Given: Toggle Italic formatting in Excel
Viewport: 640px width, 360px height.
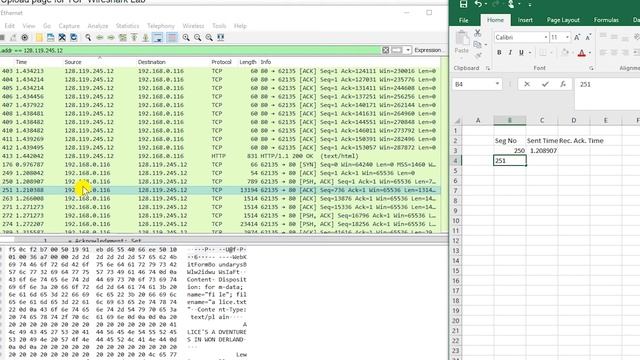Looking at the screenshot, I should pyautogui.click(x=510, y=53).
